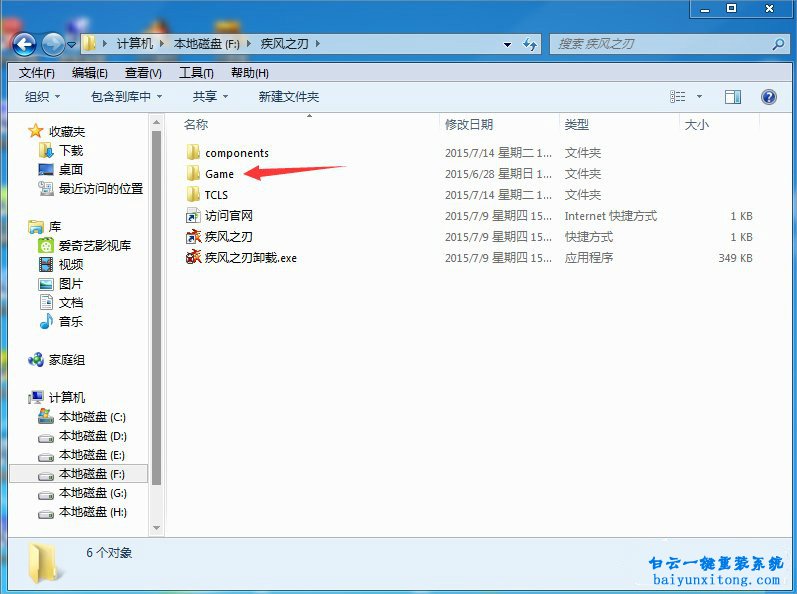Select the 疾风之刃 shortcut icon
Screen dimensions: 797x594
coord(193,236)
